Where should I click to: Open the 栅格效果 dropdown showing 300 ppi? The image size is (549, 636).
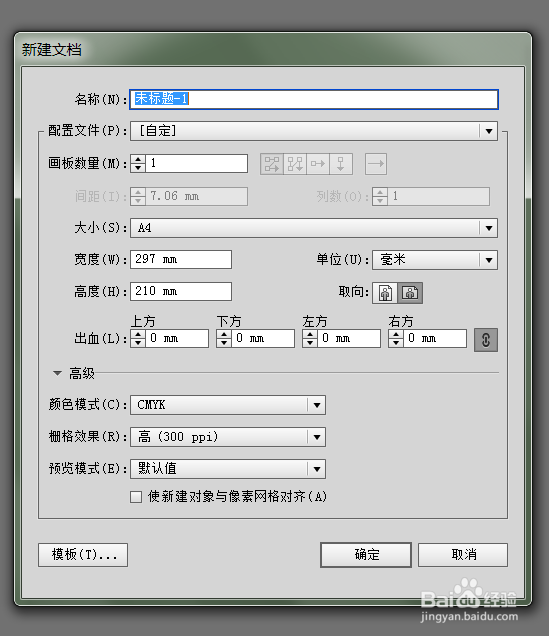coord(228,437)
